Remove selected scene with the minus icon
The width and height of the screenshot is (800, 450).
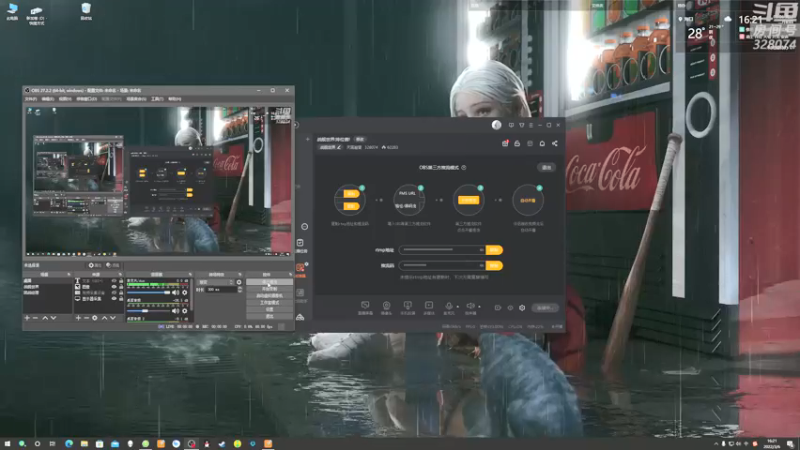tap(35, 318)
